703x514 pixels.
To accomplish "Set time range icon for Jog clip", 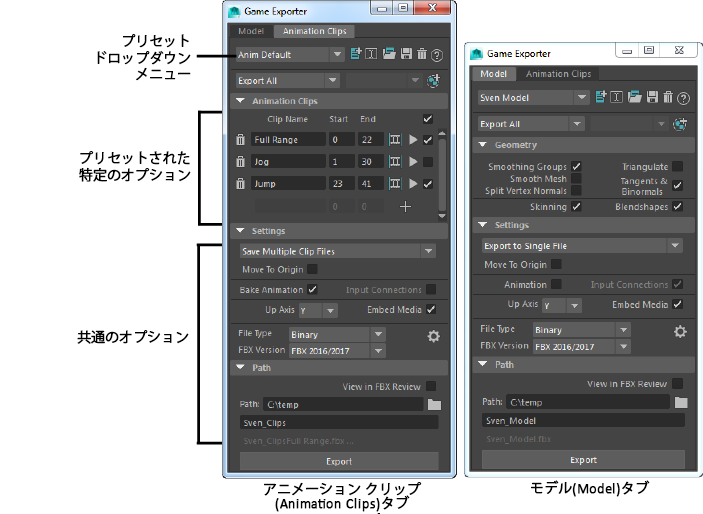I will pos(395,161).
